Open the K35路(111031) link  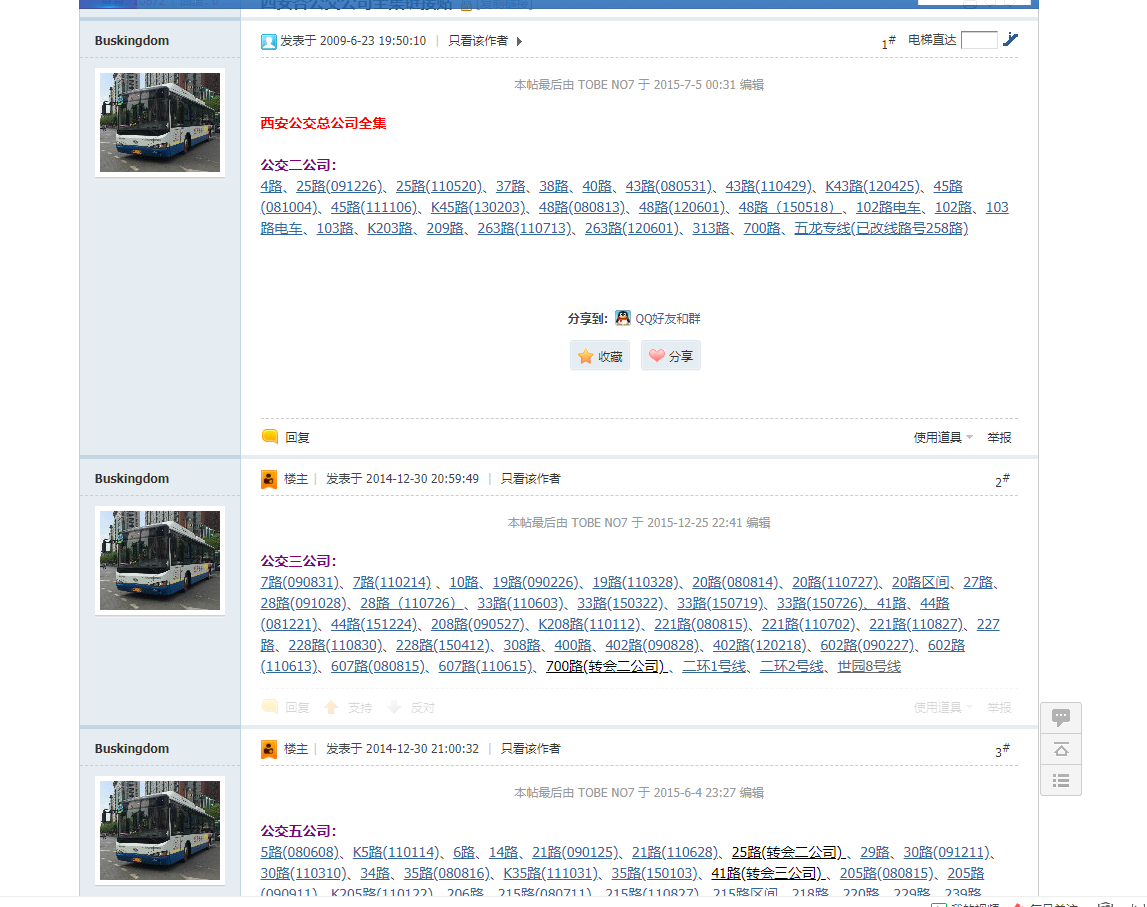pos(550,873)
